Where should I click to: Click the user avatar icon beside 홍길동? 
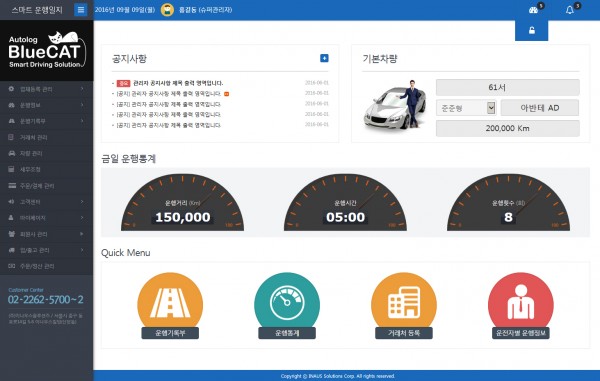[x=167, y=10]
